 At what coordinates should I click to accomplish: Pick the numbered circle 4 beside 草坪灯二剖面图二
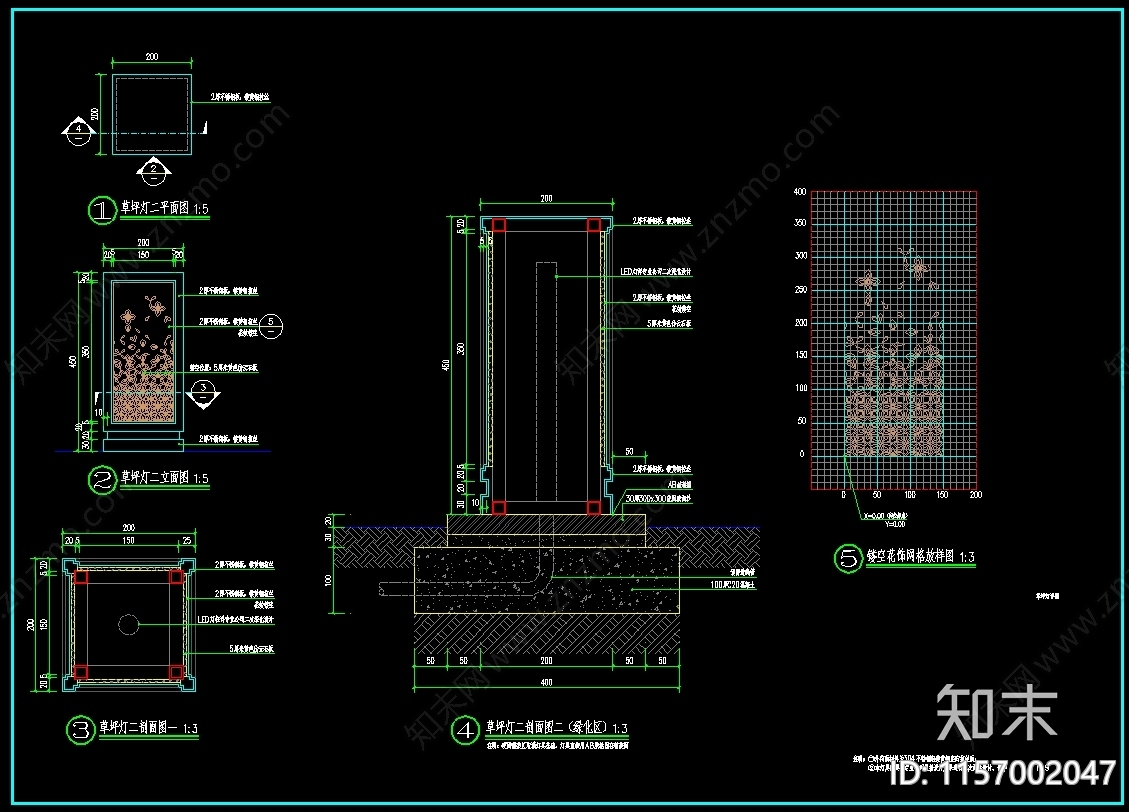(465, 731)
